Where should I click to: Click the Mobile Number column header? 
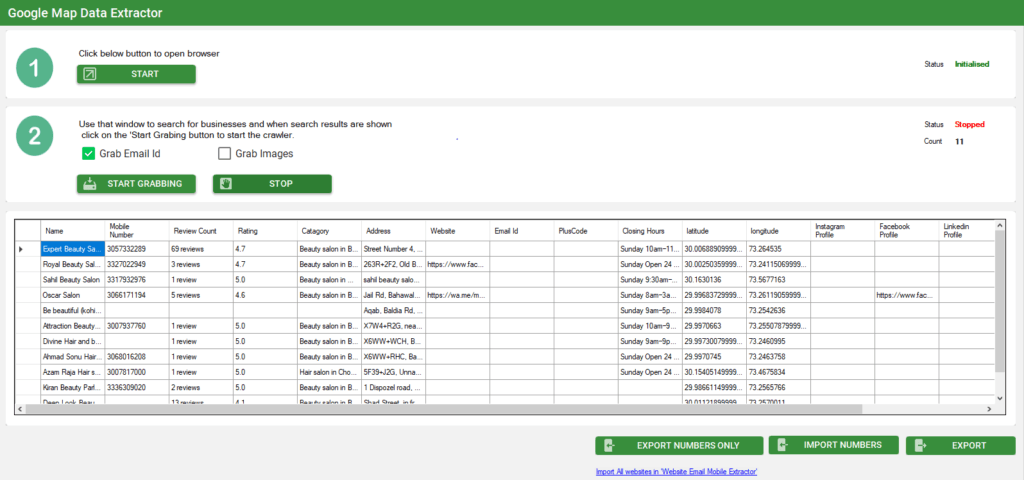[x=137, y=231]
